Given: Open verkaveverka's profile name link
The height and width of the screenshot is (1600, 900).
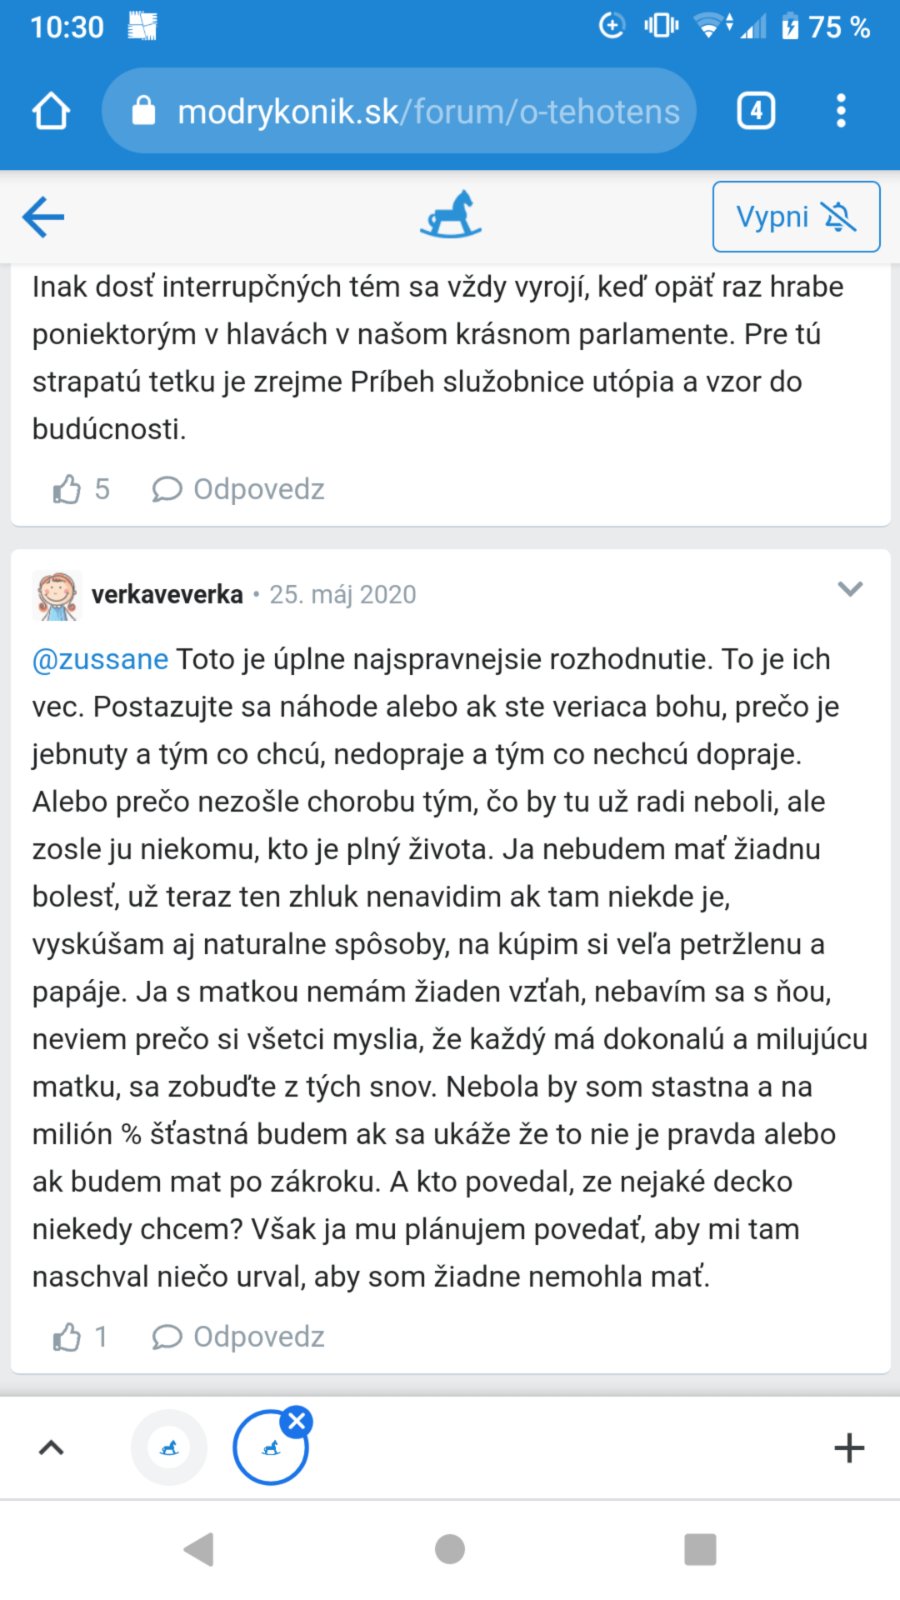Looking at the screenshot, I should pos(167,595).
